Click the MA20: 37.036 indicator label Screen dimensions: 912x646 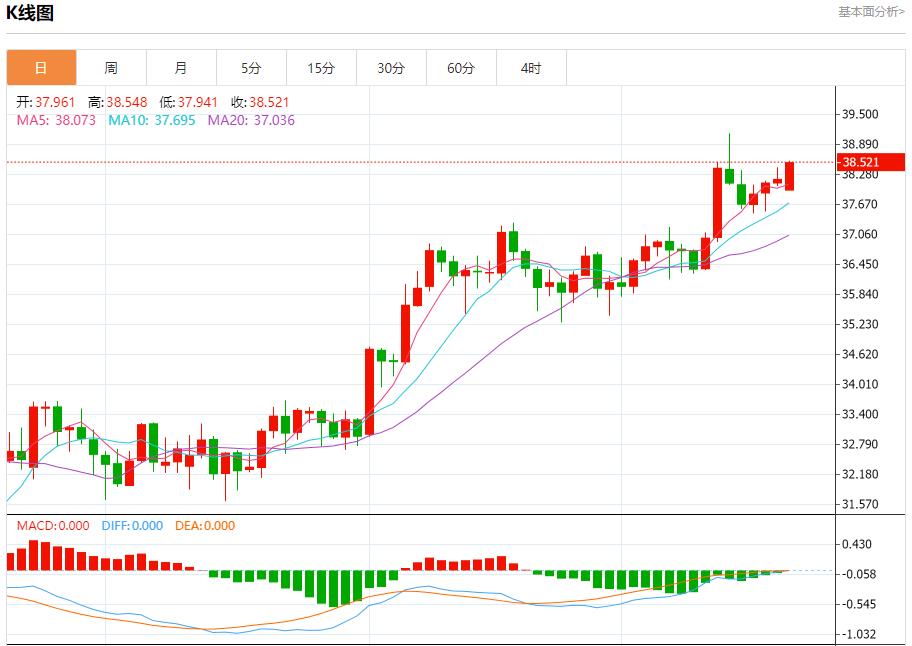click(251, 120)
